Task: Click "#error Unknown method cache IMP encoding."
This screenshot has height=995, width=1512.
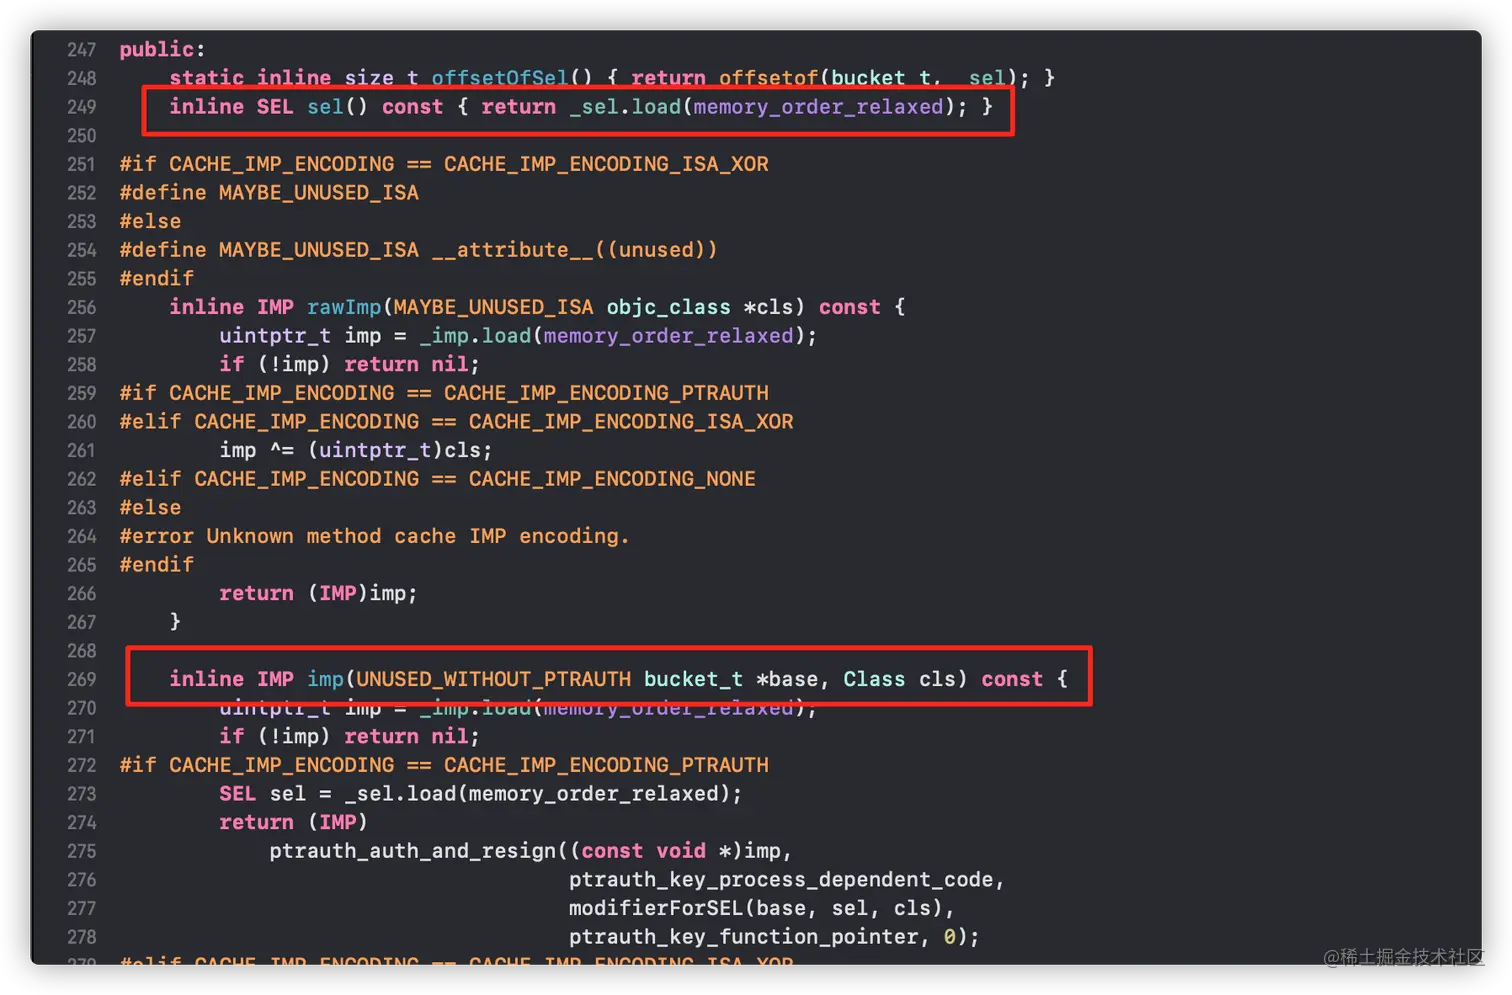Action: pyautogui.click(x=375, y=536)
